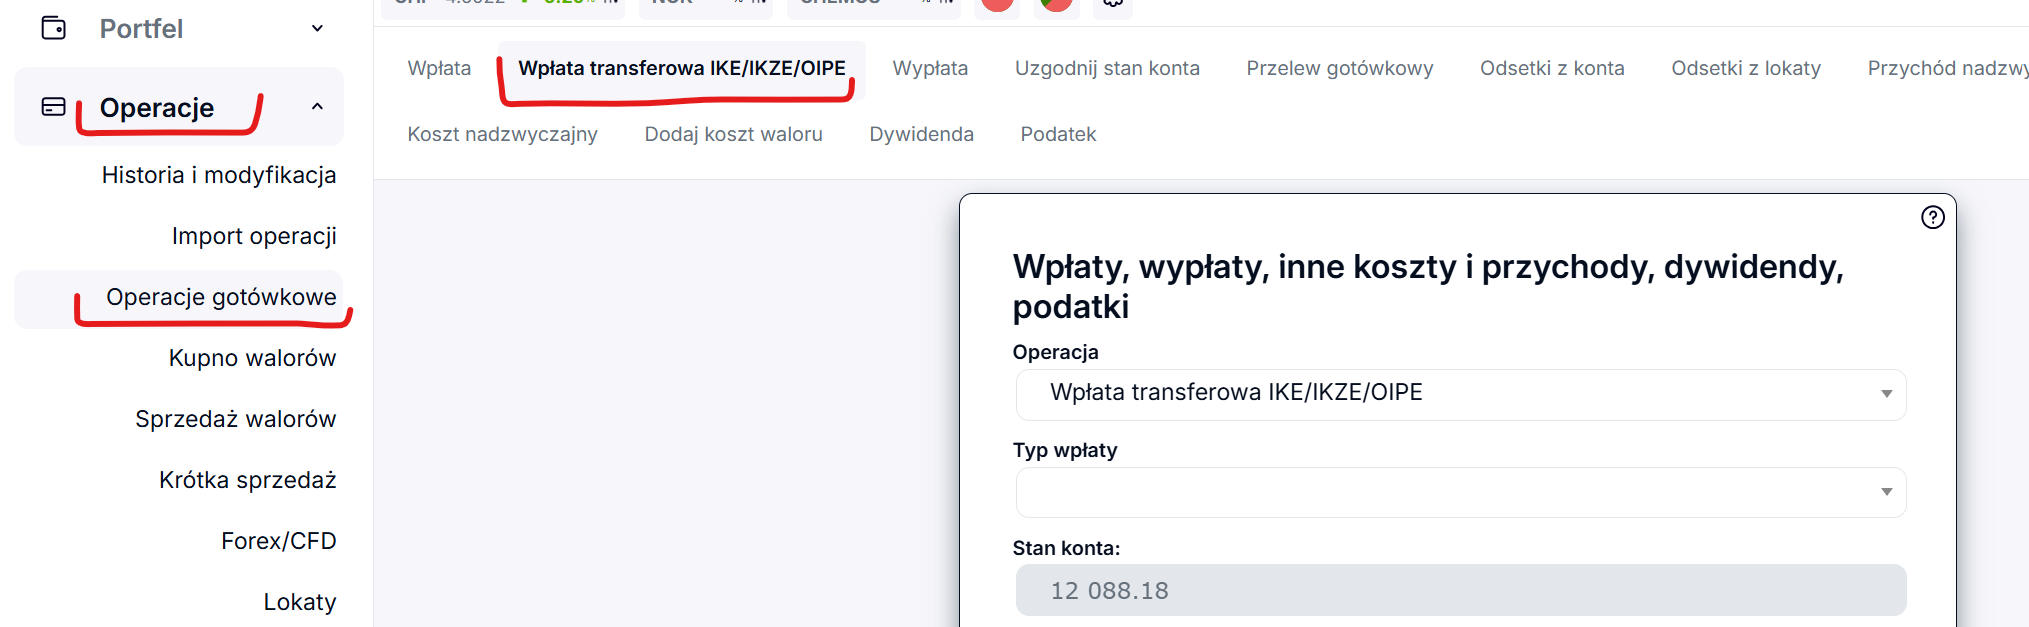The height and width of the screenshot is (627, 2029).
Task: Open the Przelew gotówkowy tab
Action: [x=1339, y=68]
